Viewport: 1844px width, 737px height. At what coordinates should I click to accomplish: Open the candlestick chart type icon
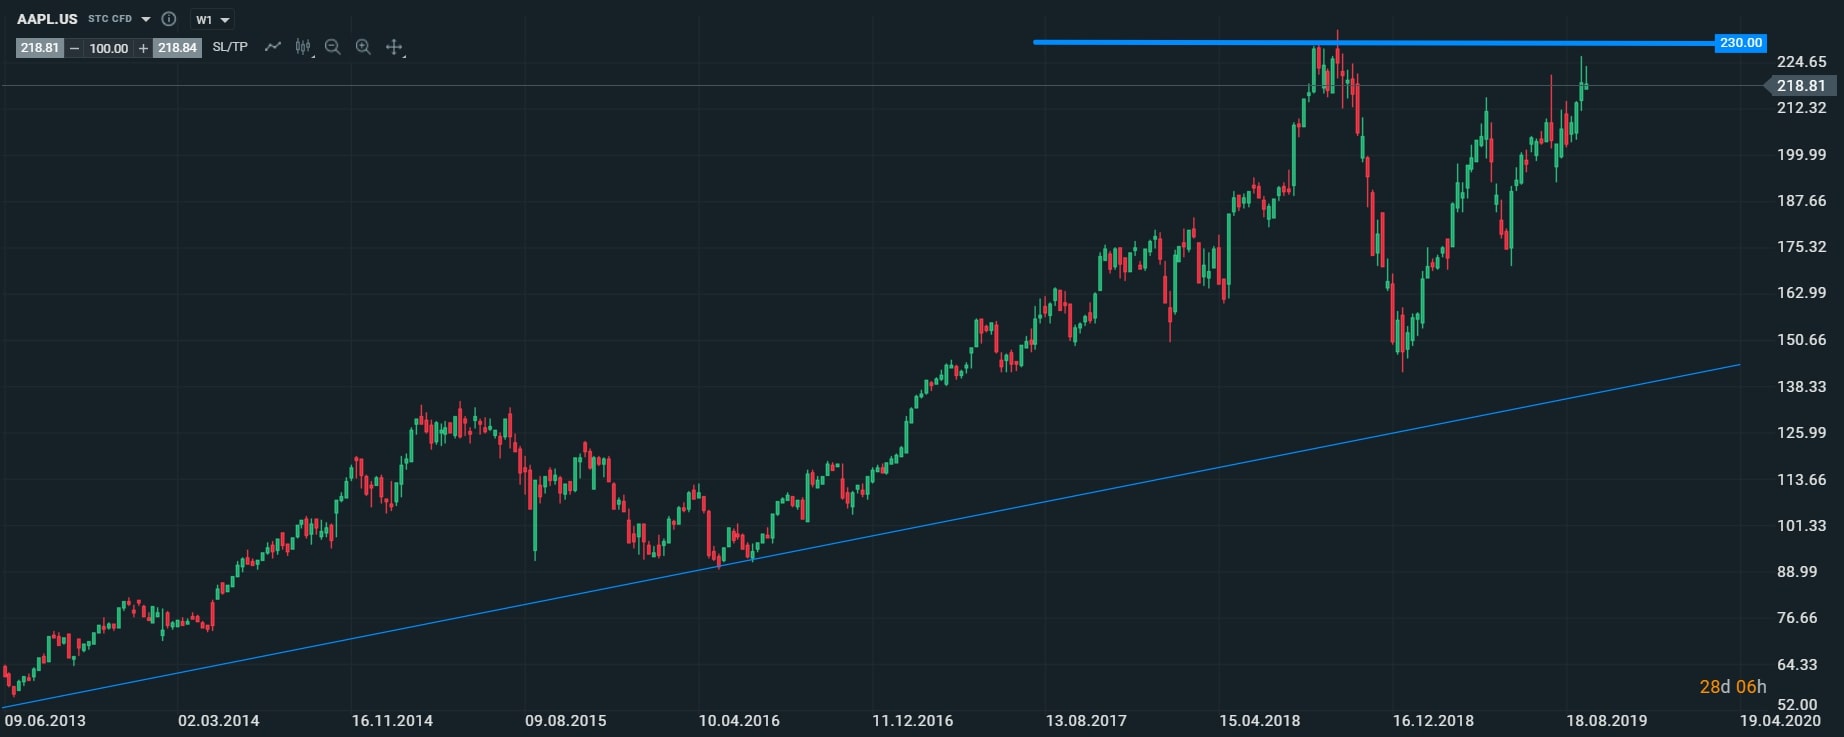point(303,47)
